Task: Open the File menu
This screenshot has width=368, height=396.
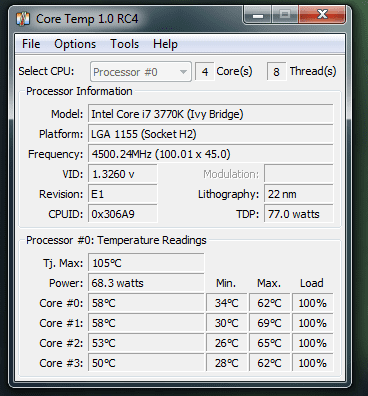Action: 31,44
